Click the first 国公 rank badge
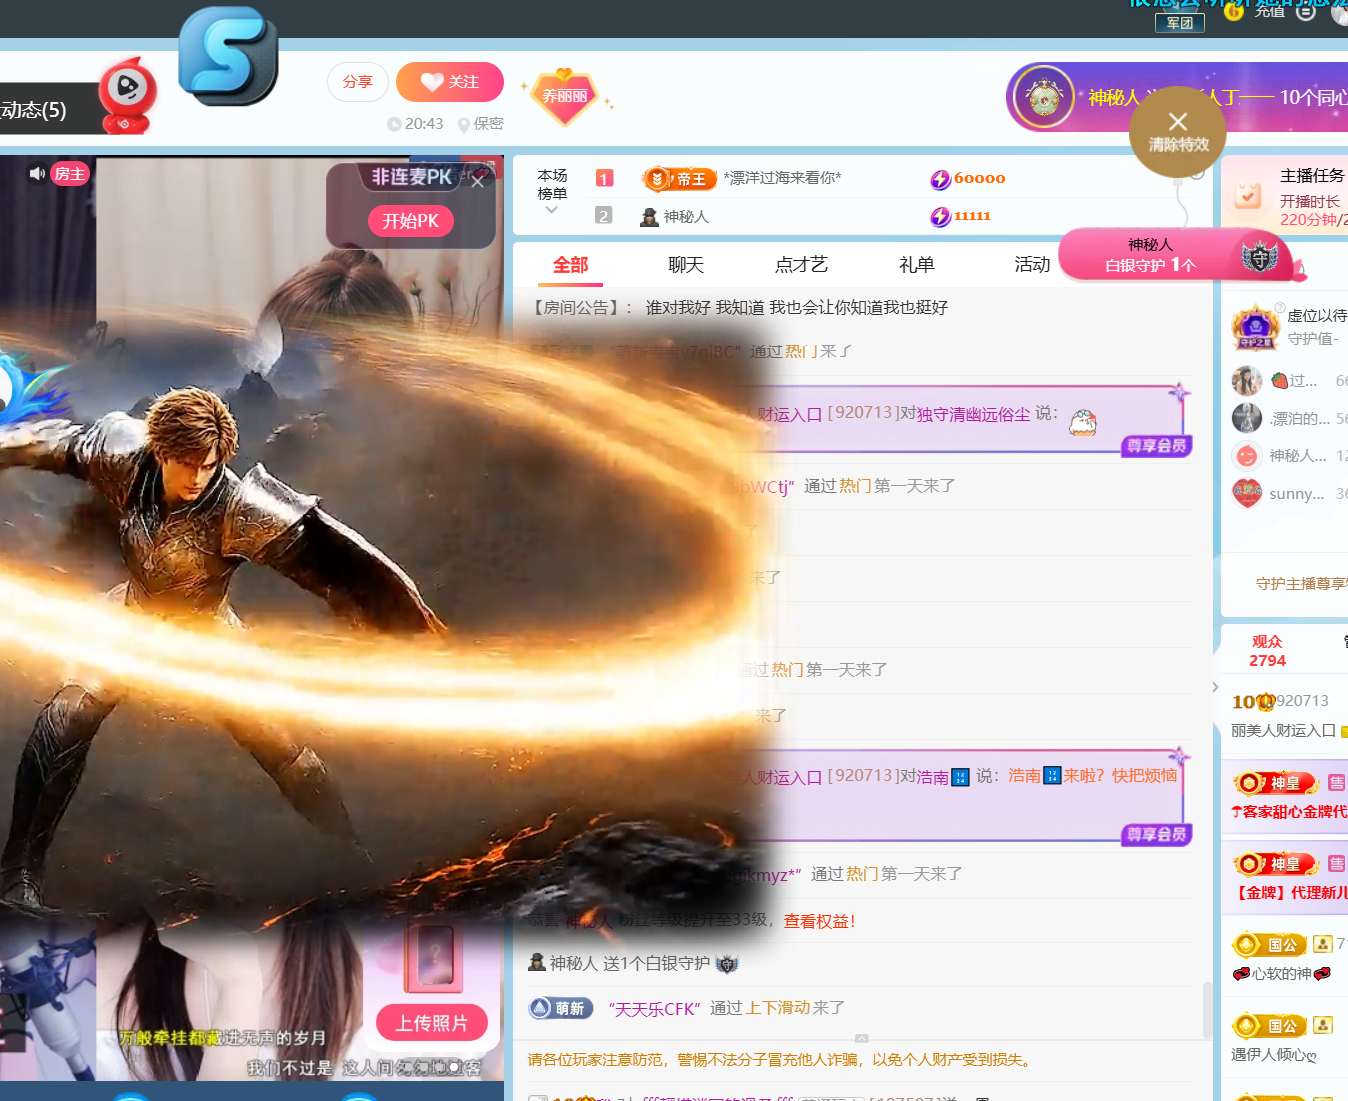 pyautogui.click(x=1270, y=944)
